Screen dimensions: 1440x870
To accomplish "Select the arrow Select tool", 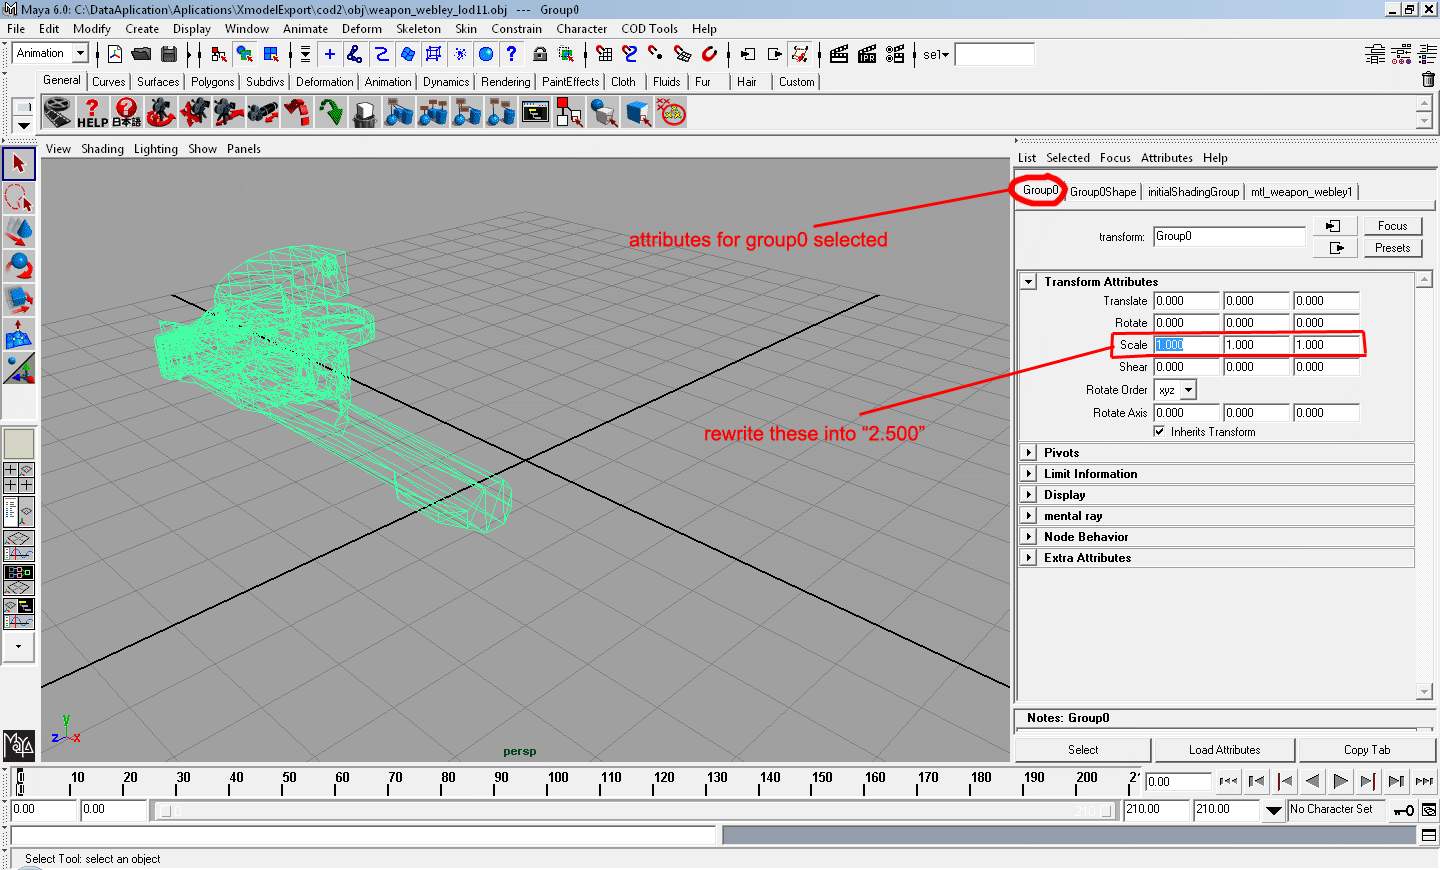I will [x=19, y=163].
